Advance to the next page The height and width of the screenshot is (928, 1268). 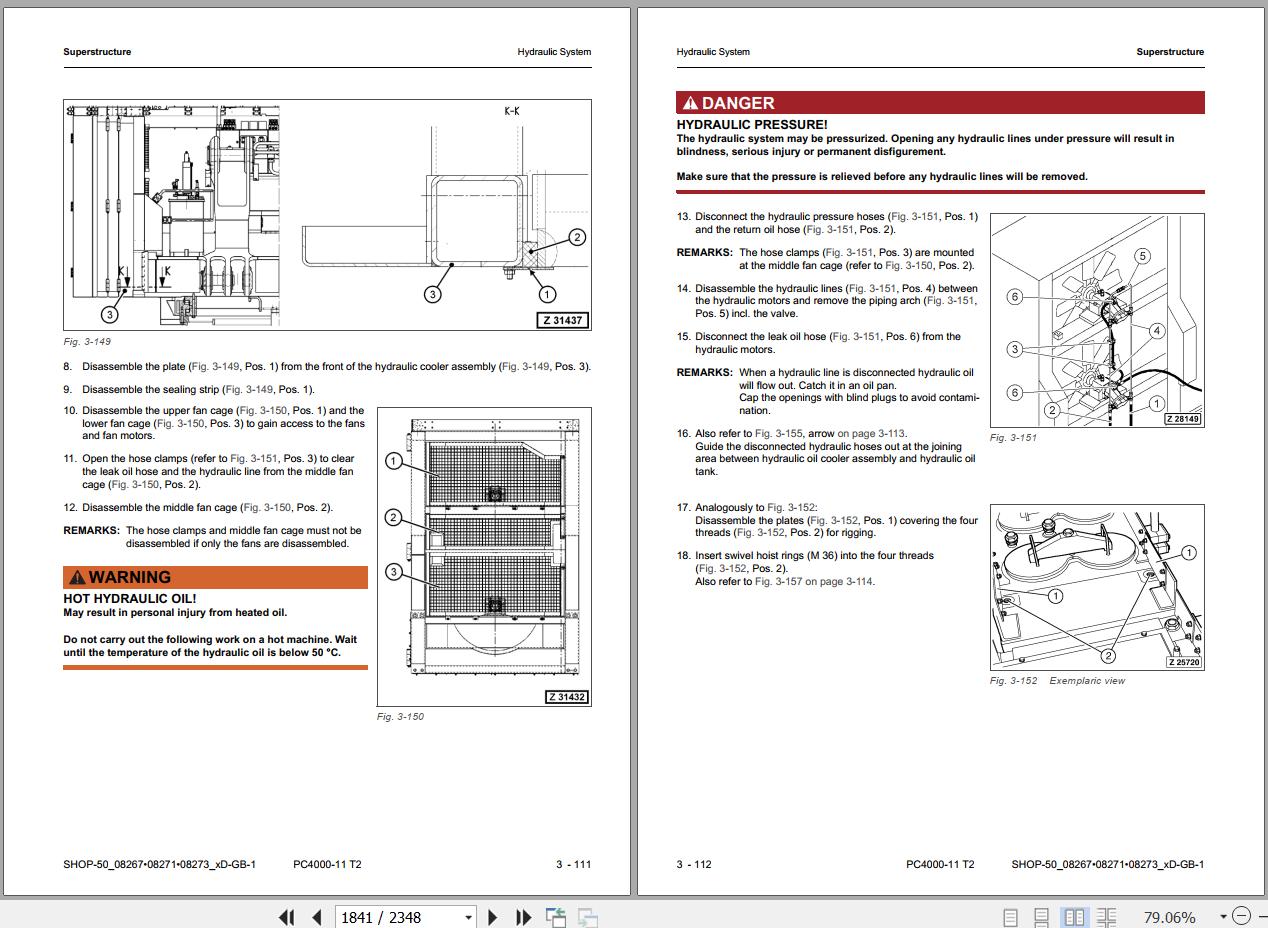point(492,917)
